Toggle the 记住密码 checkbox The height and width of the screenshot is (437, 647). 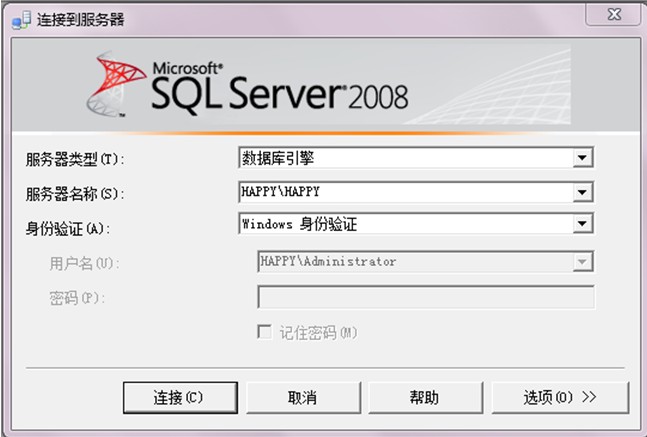[264, 332]
